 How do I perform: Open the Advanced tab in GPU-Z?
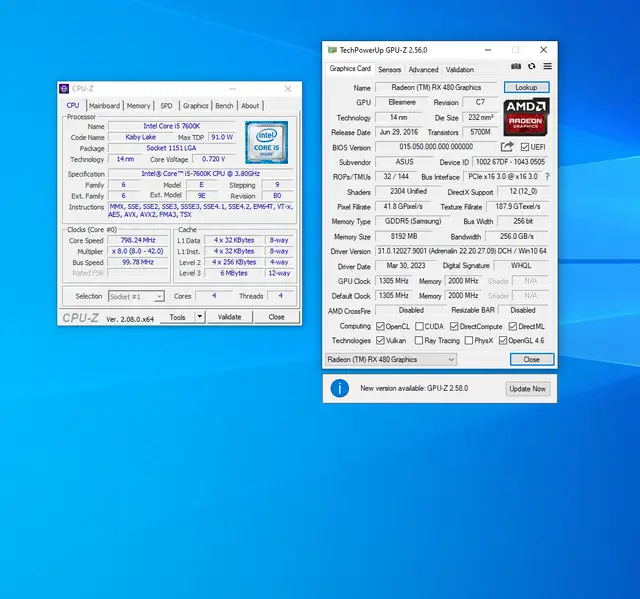pyautogui.click(x=423, y=69)
